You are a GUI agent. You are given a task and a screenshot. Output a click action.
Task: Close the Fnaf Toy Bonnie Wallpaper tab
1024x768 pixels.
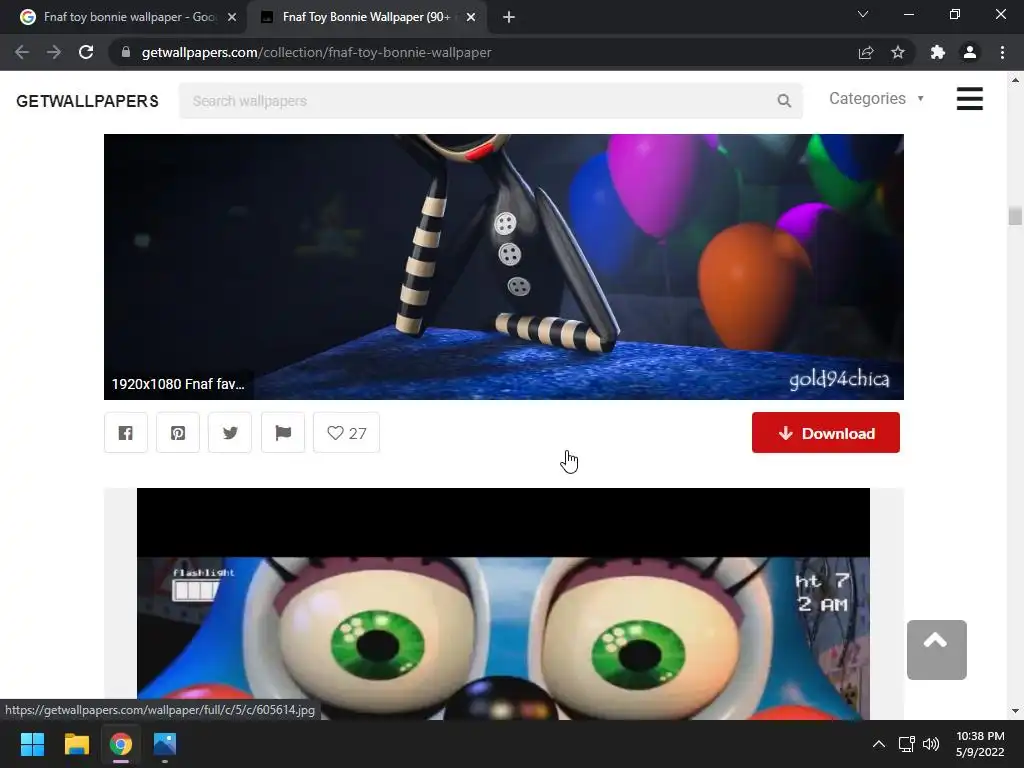coord(471,17)
